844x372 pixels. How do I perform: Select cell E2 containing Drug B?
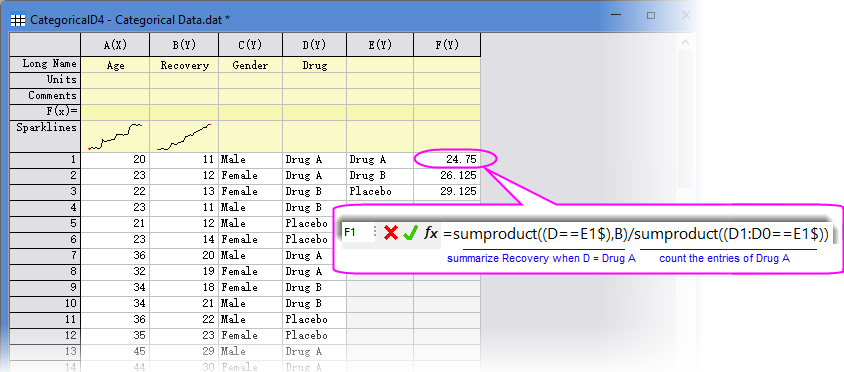tap(380, 176)
